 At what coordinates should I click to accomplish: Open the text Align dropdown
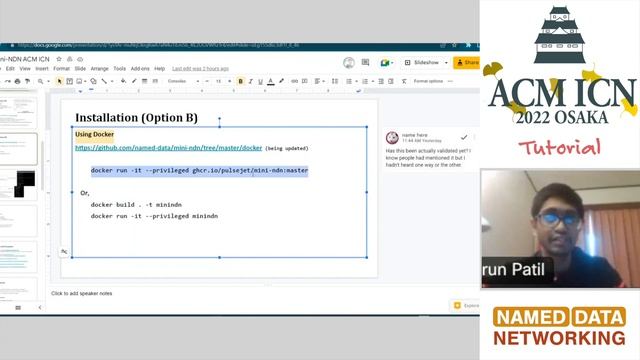pos(319,81)
